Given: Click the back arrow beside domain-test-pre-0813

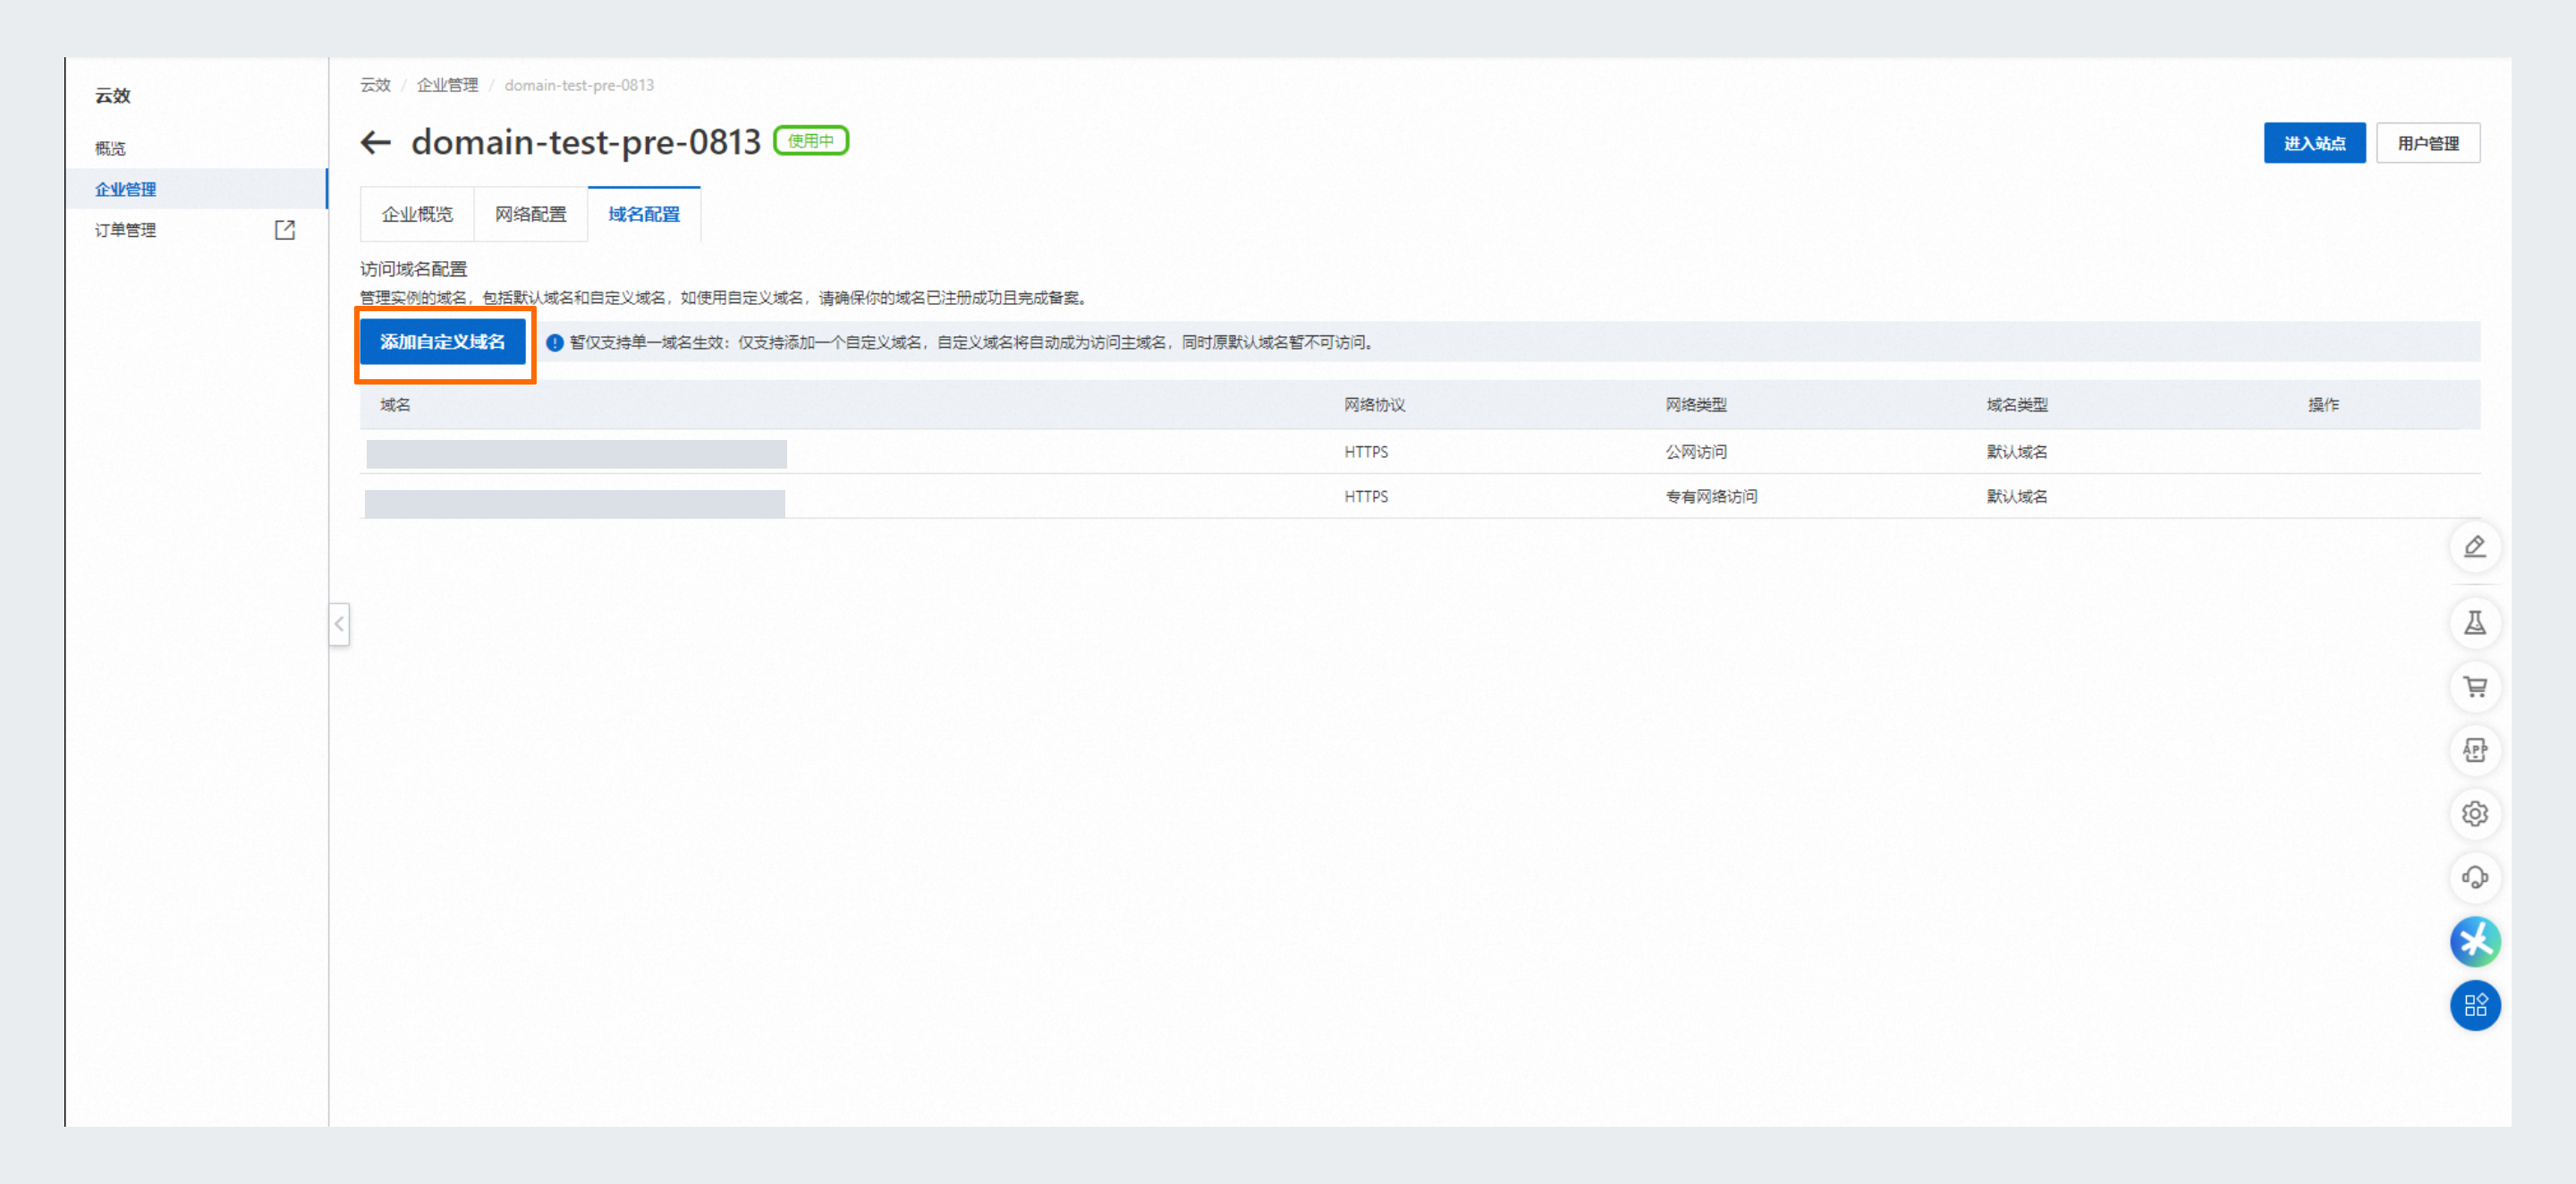Looking at the screenshot, I should [x=375, y=142].
